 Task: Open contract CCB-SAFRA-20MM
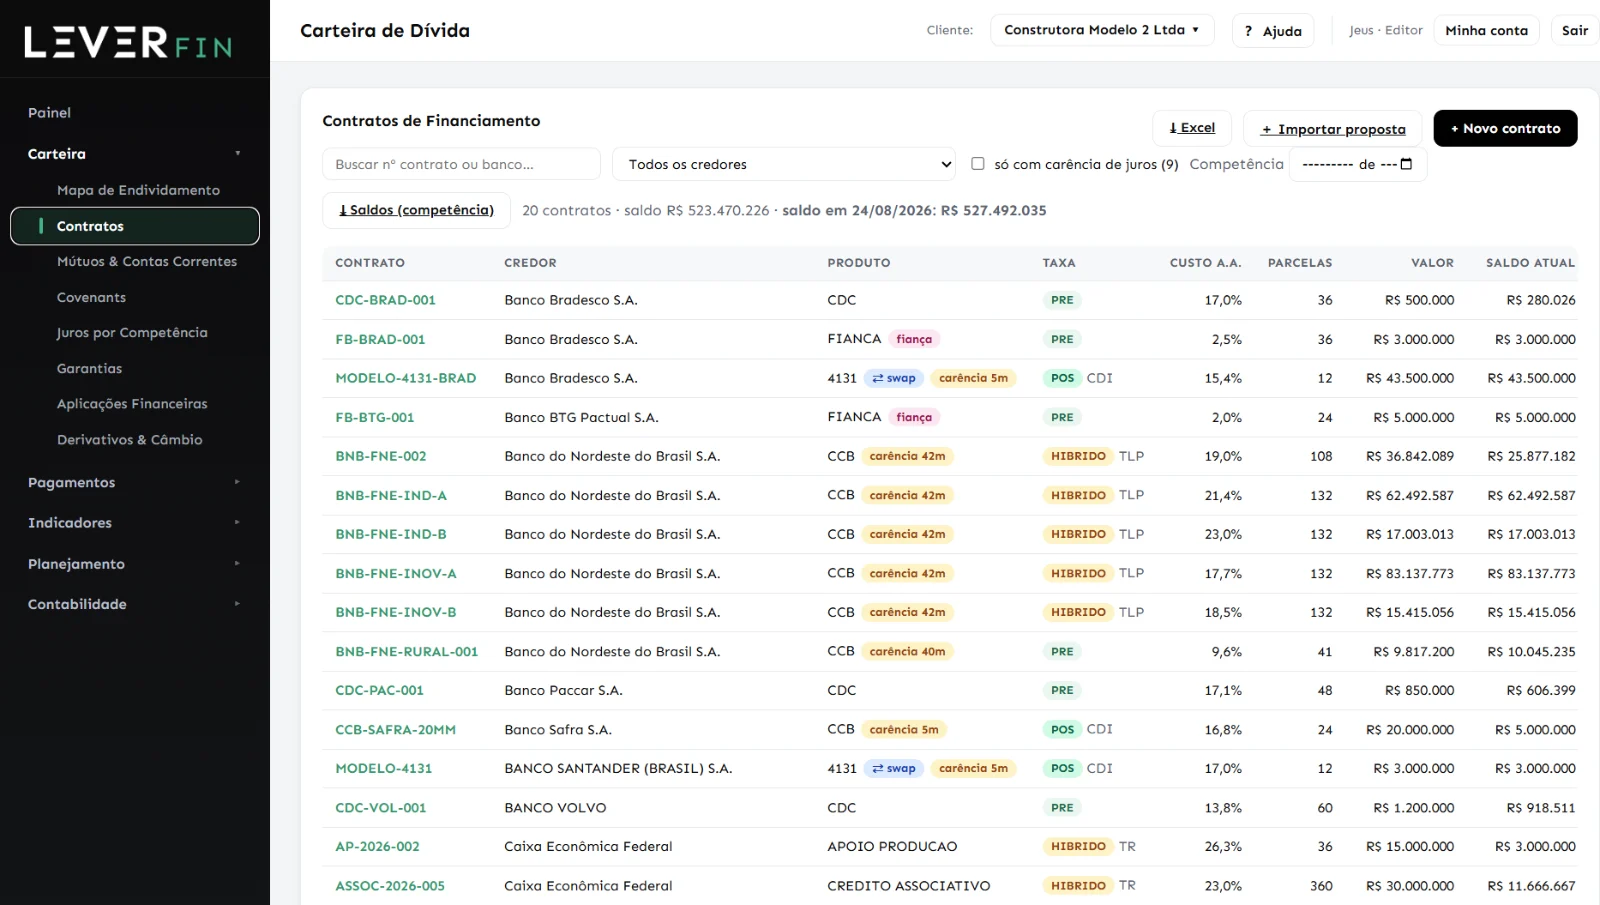click(x=395, y=730)
